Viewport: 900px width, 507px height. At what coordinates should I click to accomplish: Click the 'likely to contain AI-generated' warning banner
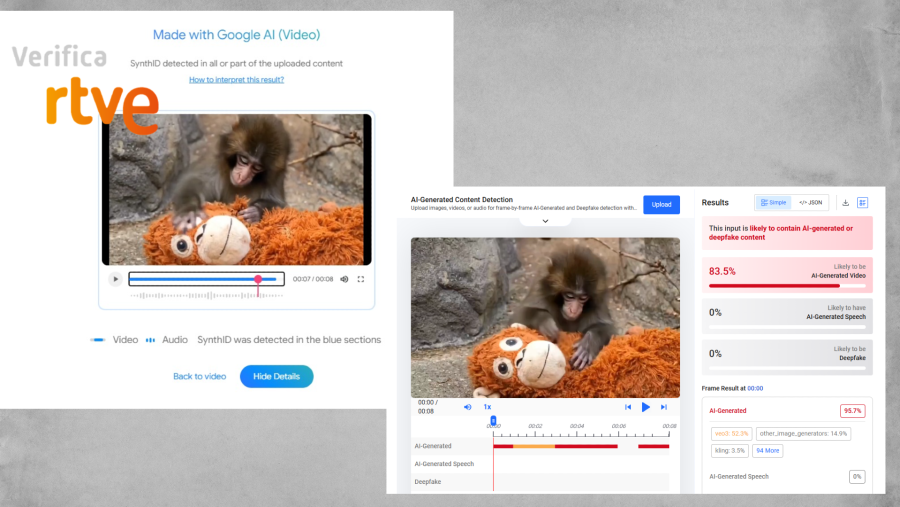coord(787,233)
